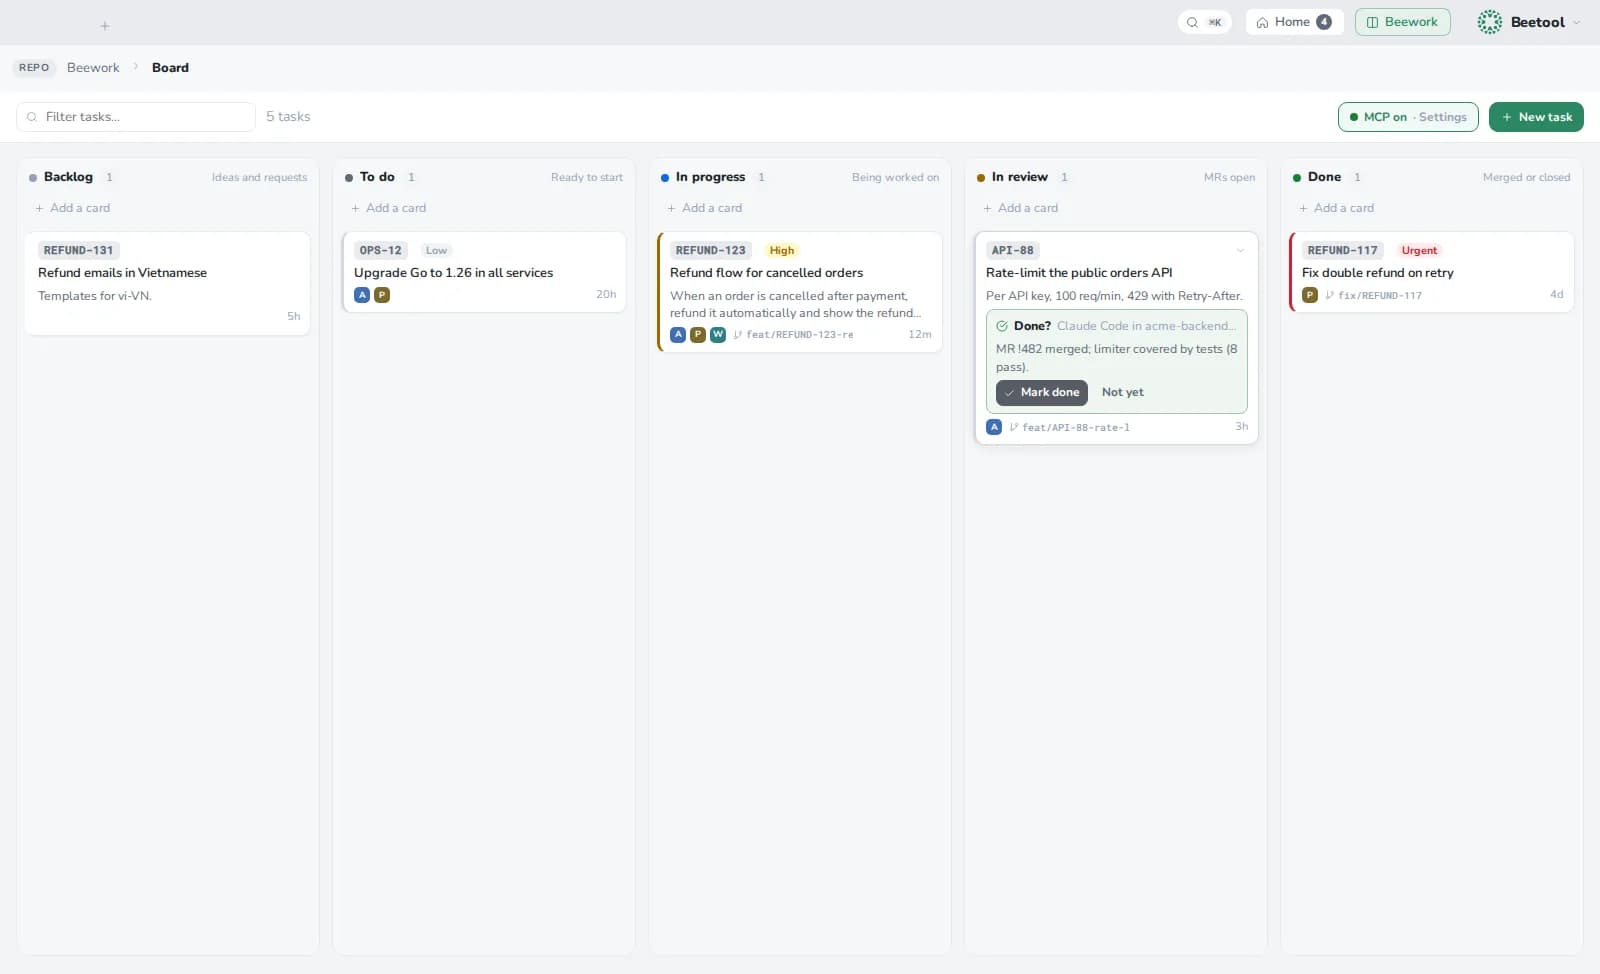Add a card to In review

point(1021,208)
